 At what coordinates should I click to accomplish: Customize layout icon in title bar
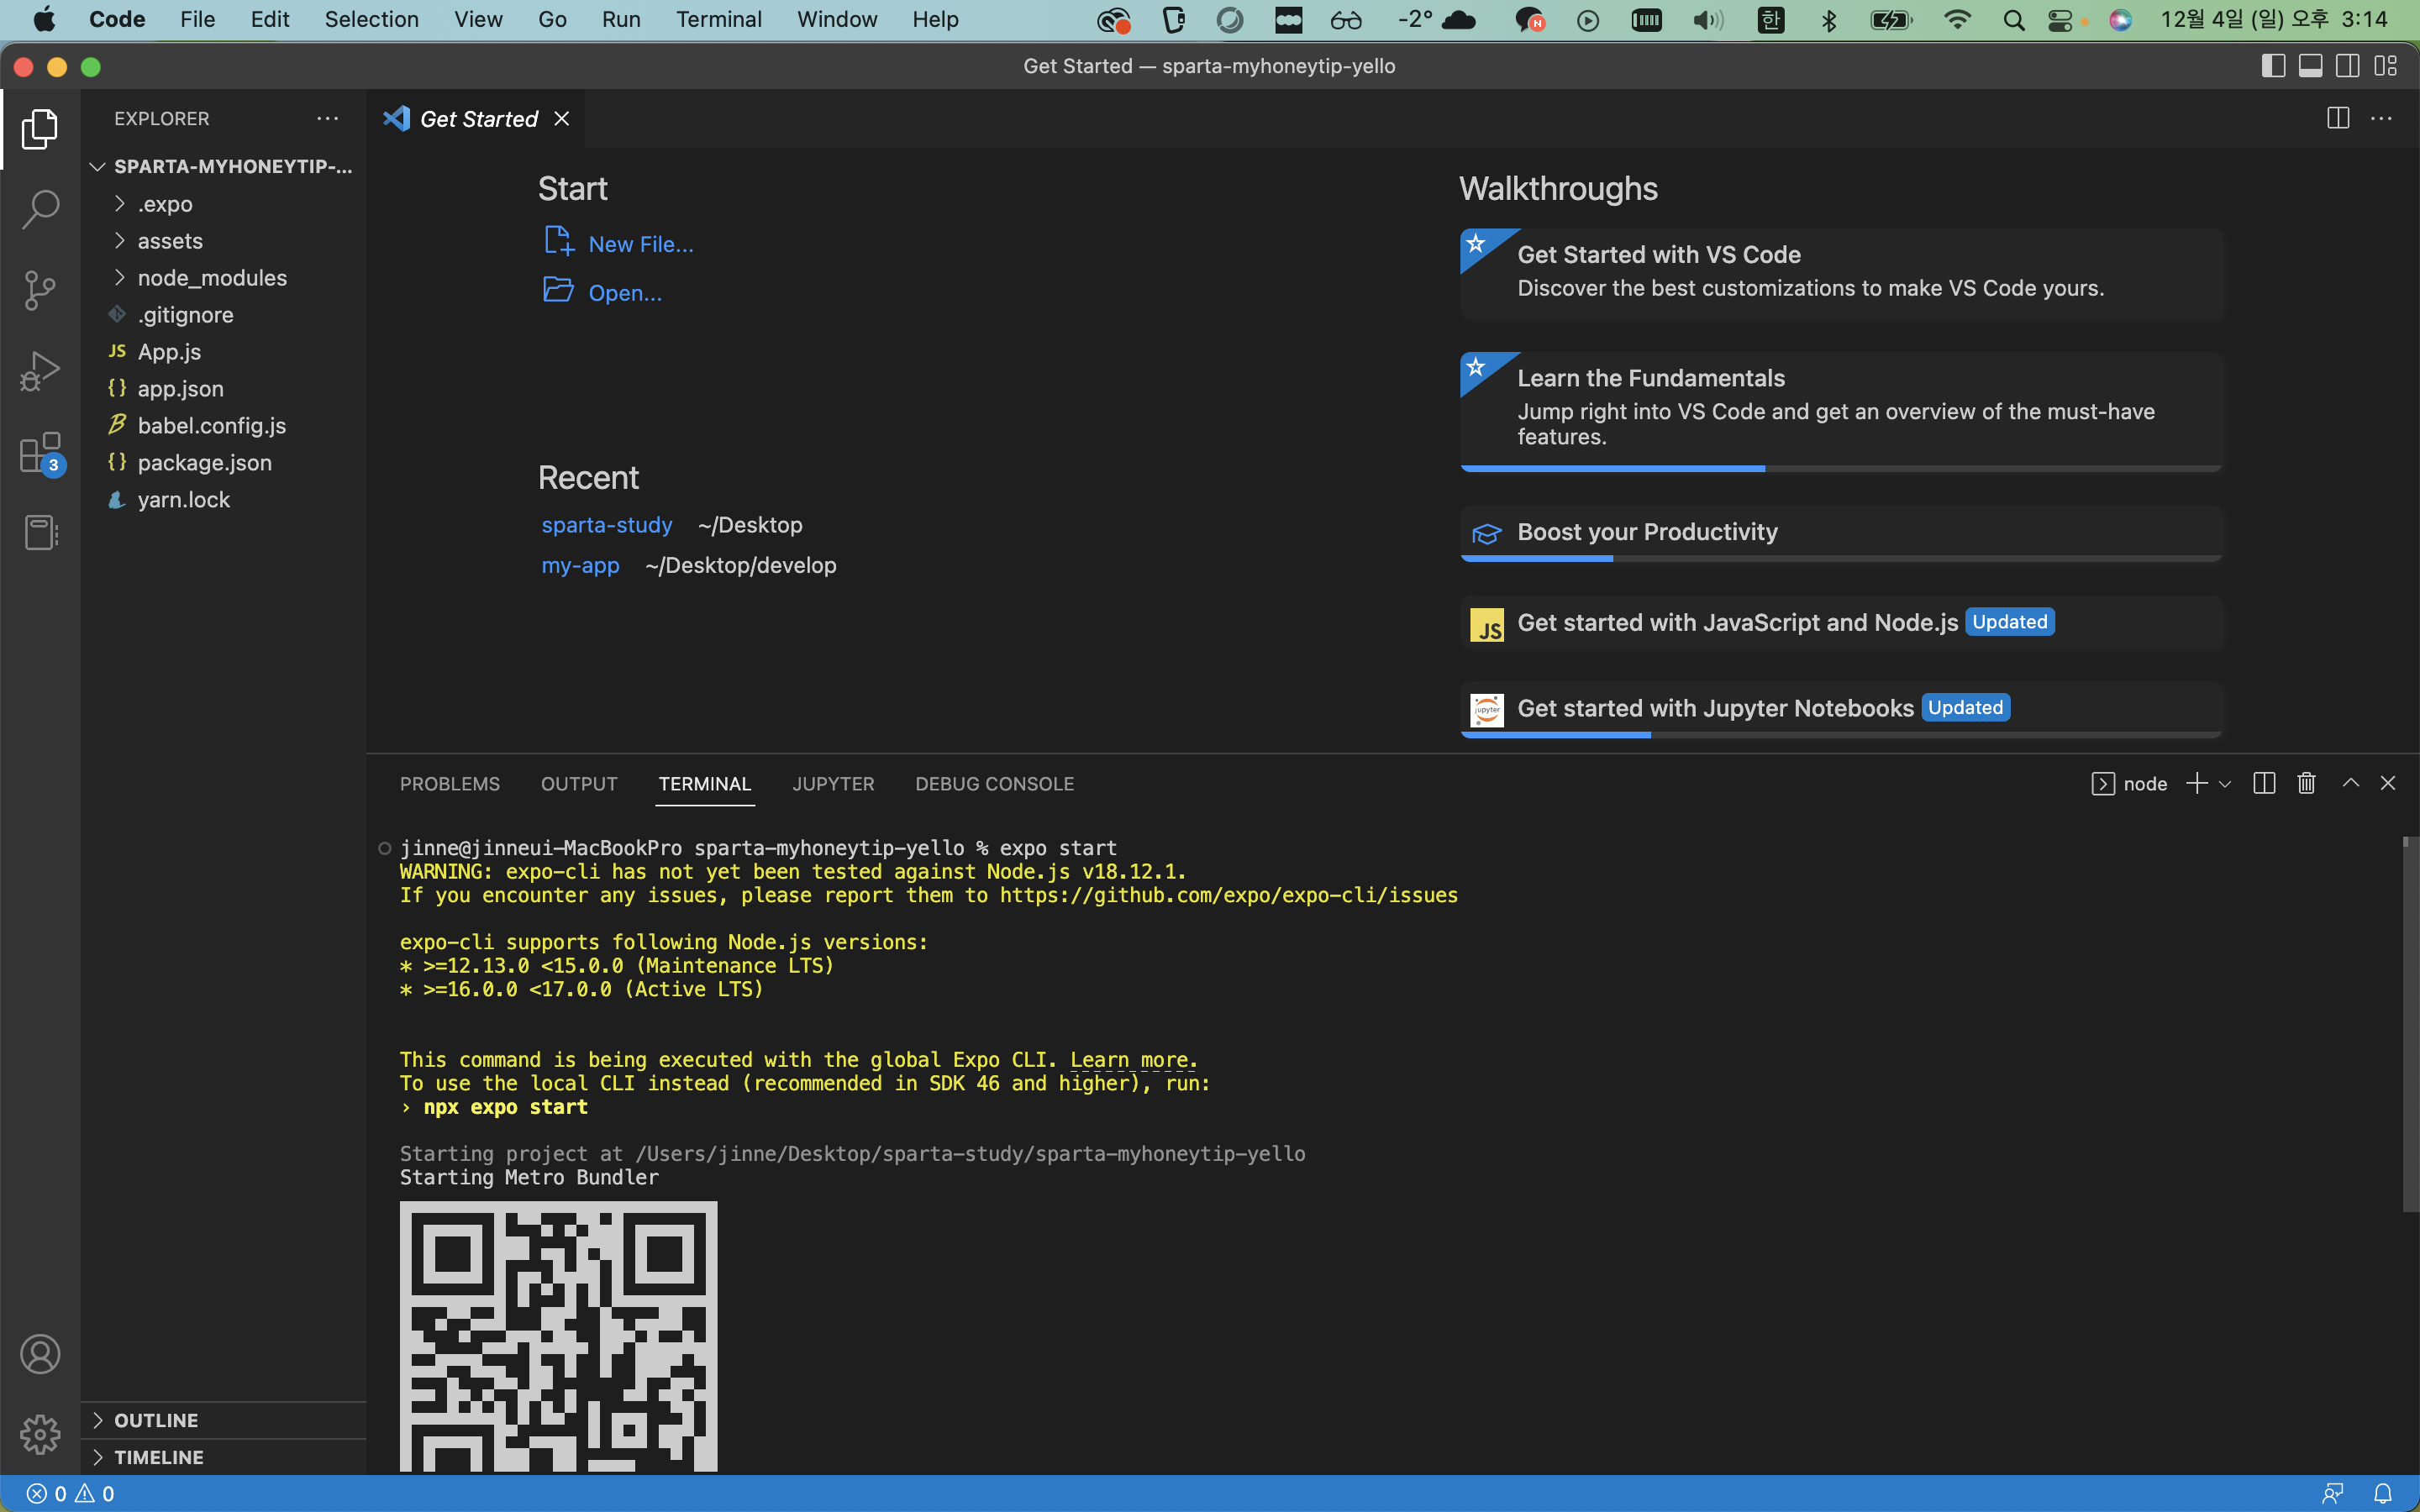click(2386, 66)
